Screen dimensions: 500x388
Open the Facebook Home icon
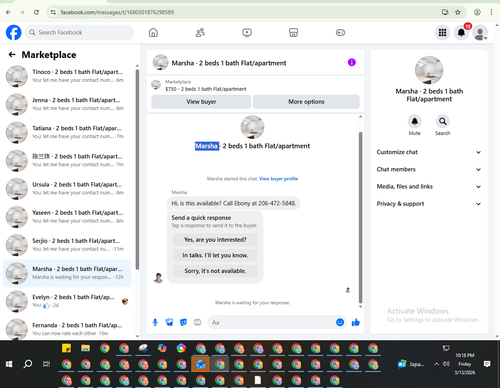click(153, 33)
